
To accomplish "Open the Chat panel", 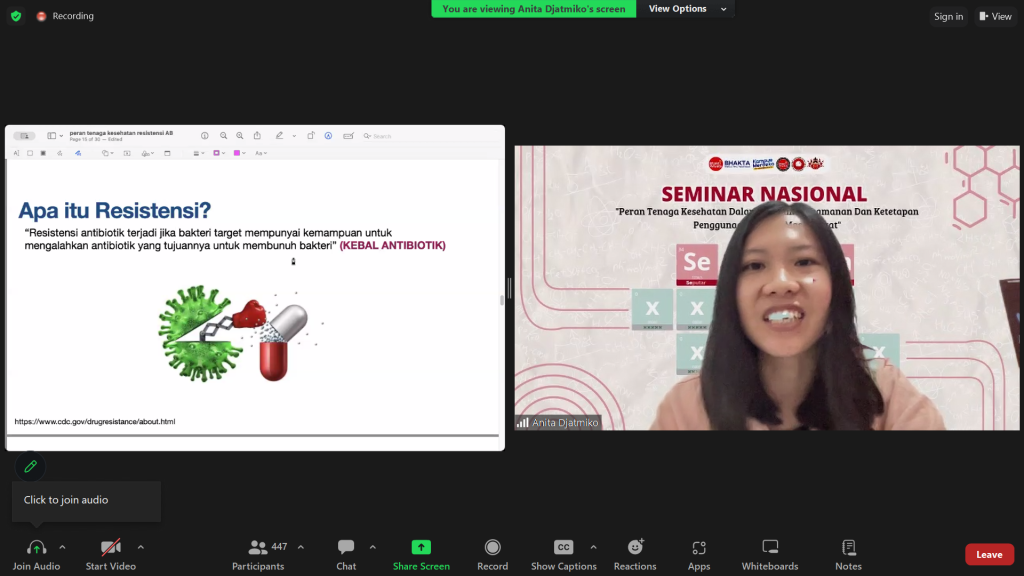I will coord(346,547).
